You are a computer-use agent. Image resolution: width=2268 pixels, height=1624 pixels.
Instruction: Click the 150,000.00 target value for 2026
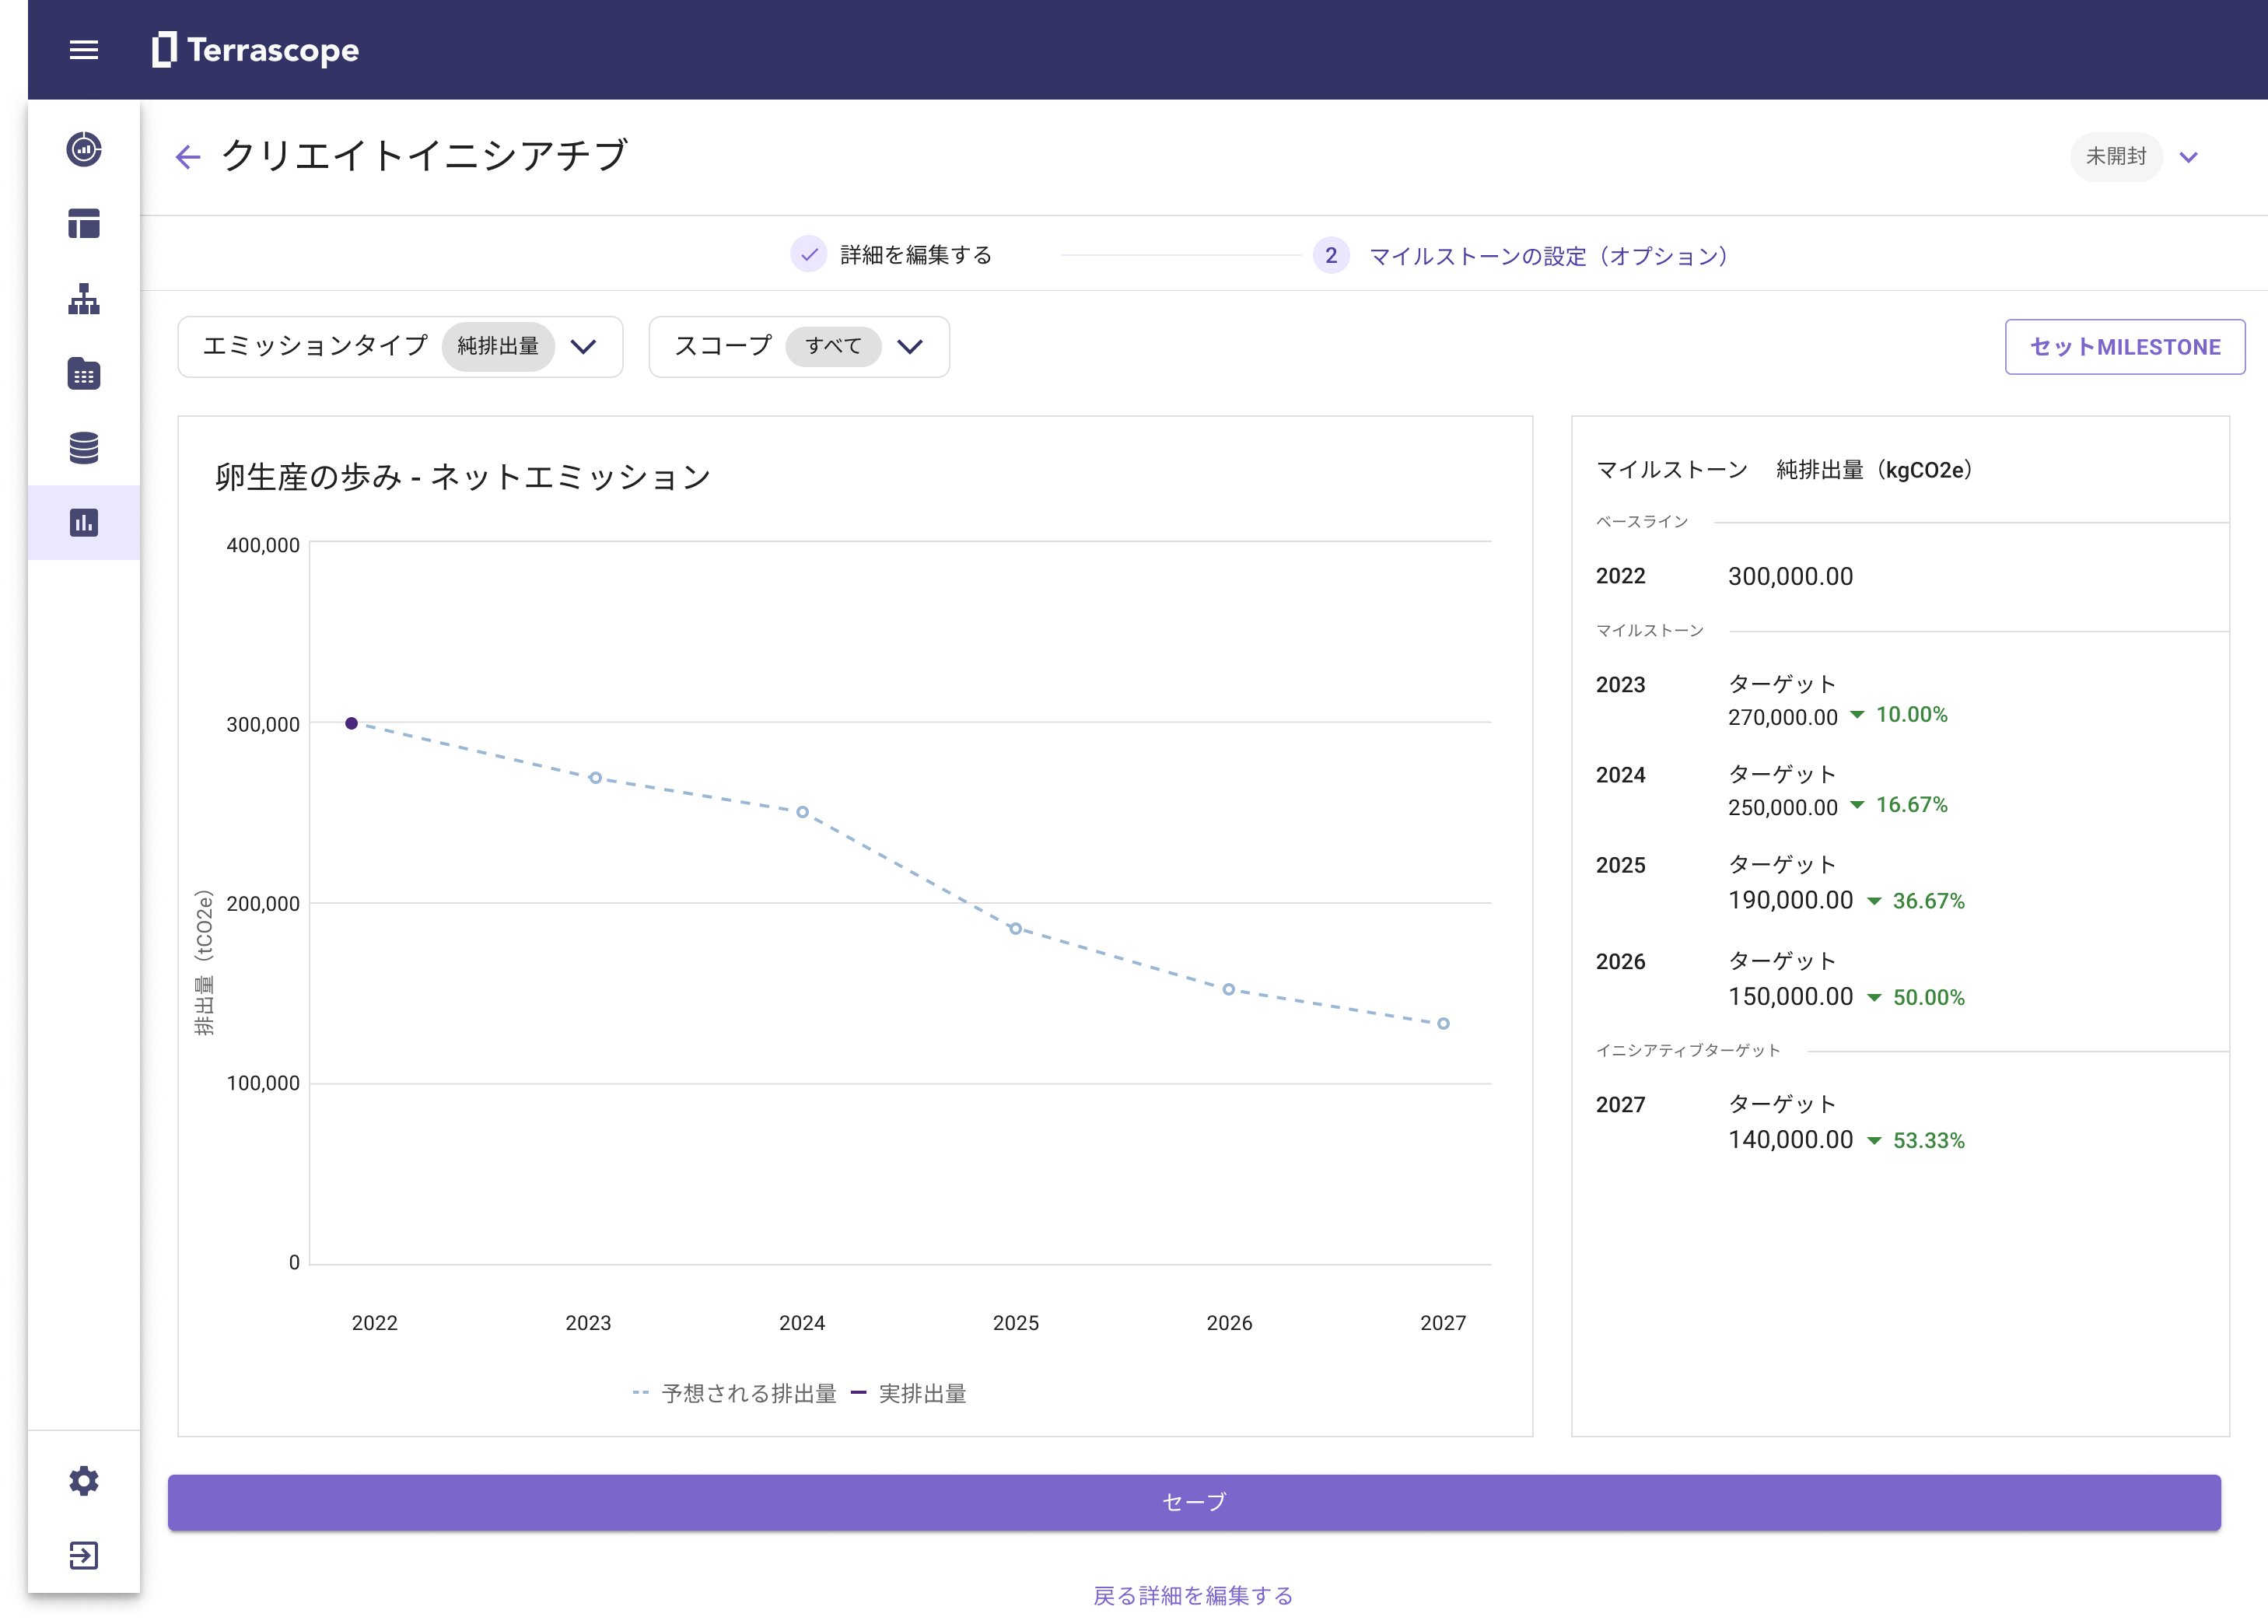click(x=1790, y=996)
